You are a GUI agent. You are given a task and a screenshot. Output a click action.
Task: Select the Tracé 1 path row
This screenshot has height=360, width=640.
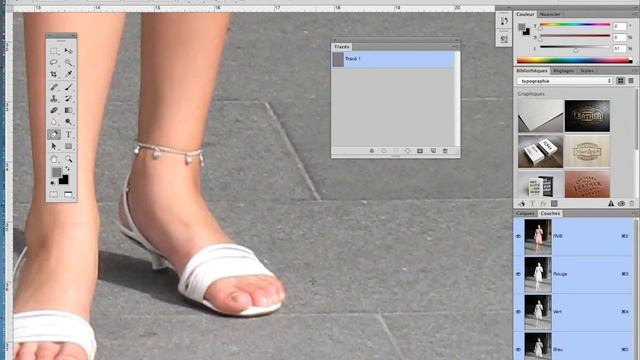tap(393, 59)
